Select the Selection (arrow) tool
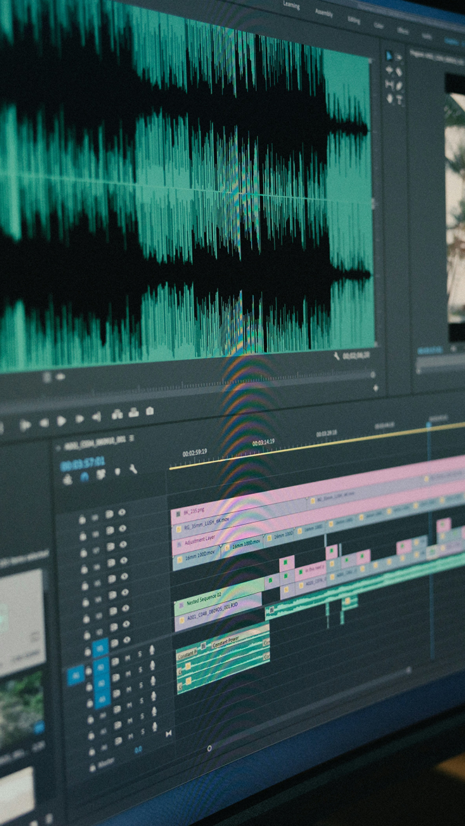This screenshot has width=465, height=826. (x=389, y=55)
